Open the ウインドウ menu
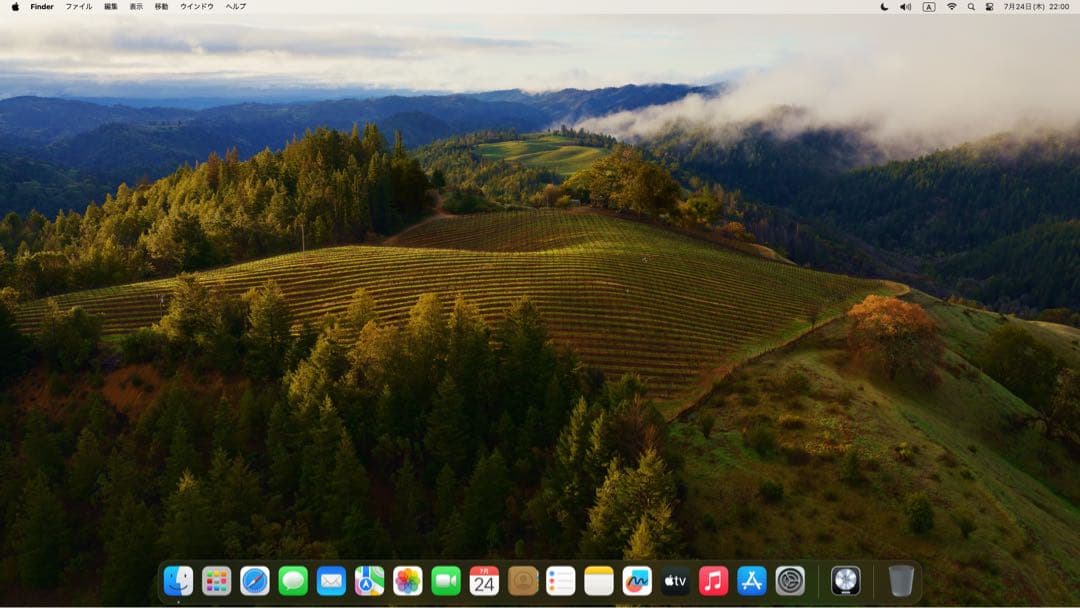Image resolution: width=1080 pixels, height=608 pixels. (x=197, y=7)
